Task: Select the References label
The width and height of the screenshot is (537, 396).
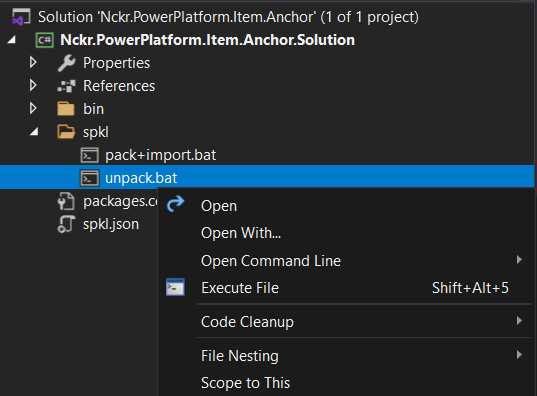Action: [x=119, y=86]
